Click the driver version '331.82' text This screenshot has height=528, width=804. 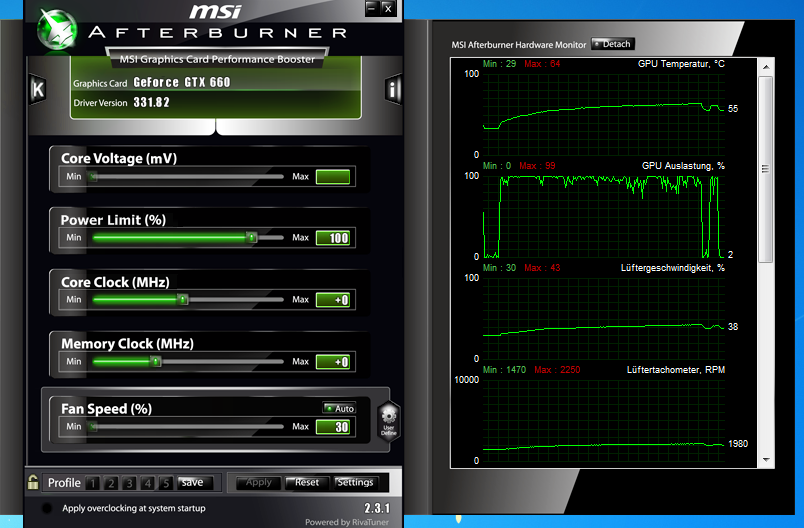[151, 103]
